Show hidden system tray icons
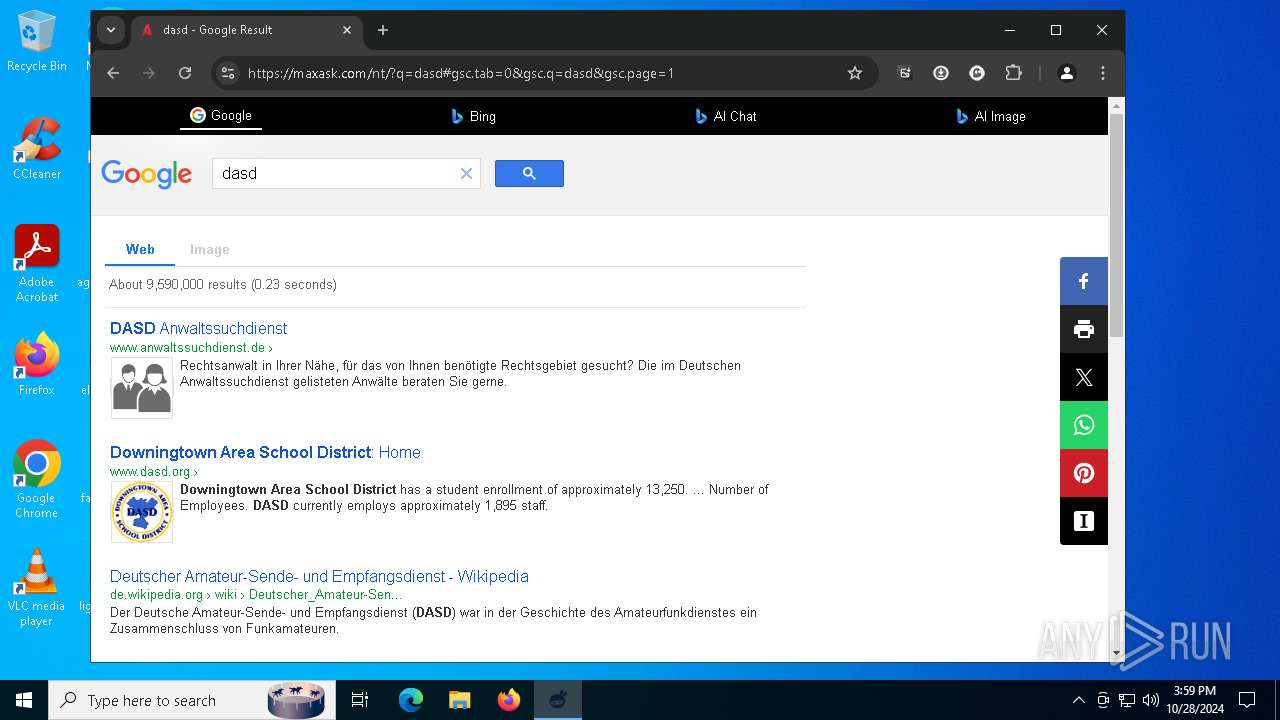The image size is (1280, 720). 1078,700
